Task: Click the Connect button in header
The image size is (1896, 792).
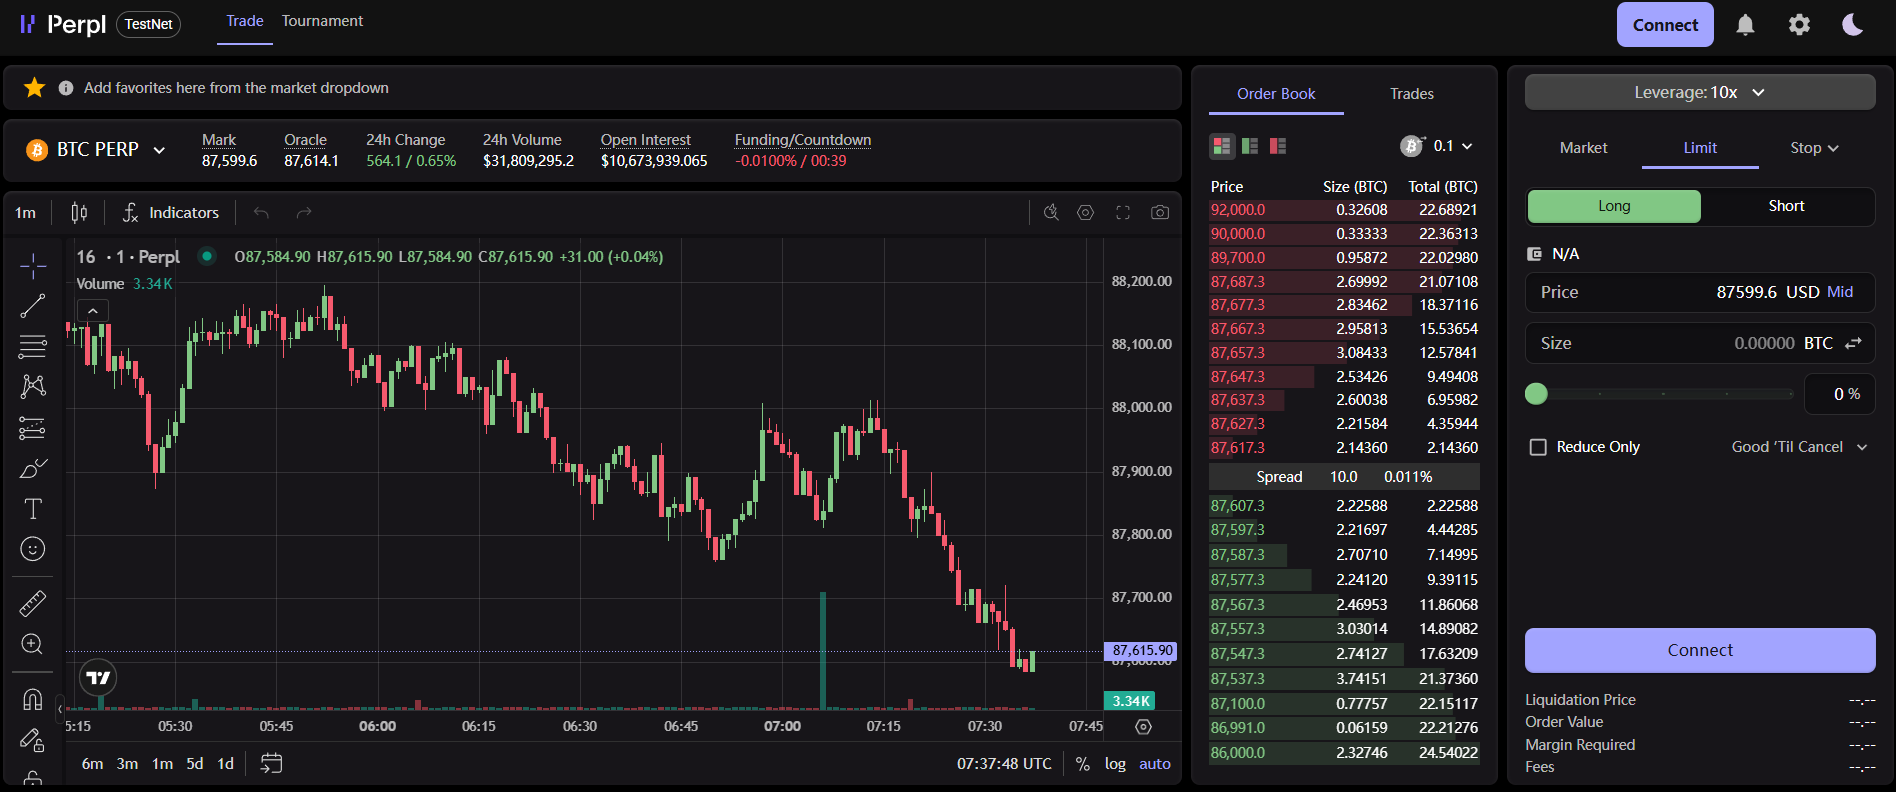Action: tap(1665, 25)
